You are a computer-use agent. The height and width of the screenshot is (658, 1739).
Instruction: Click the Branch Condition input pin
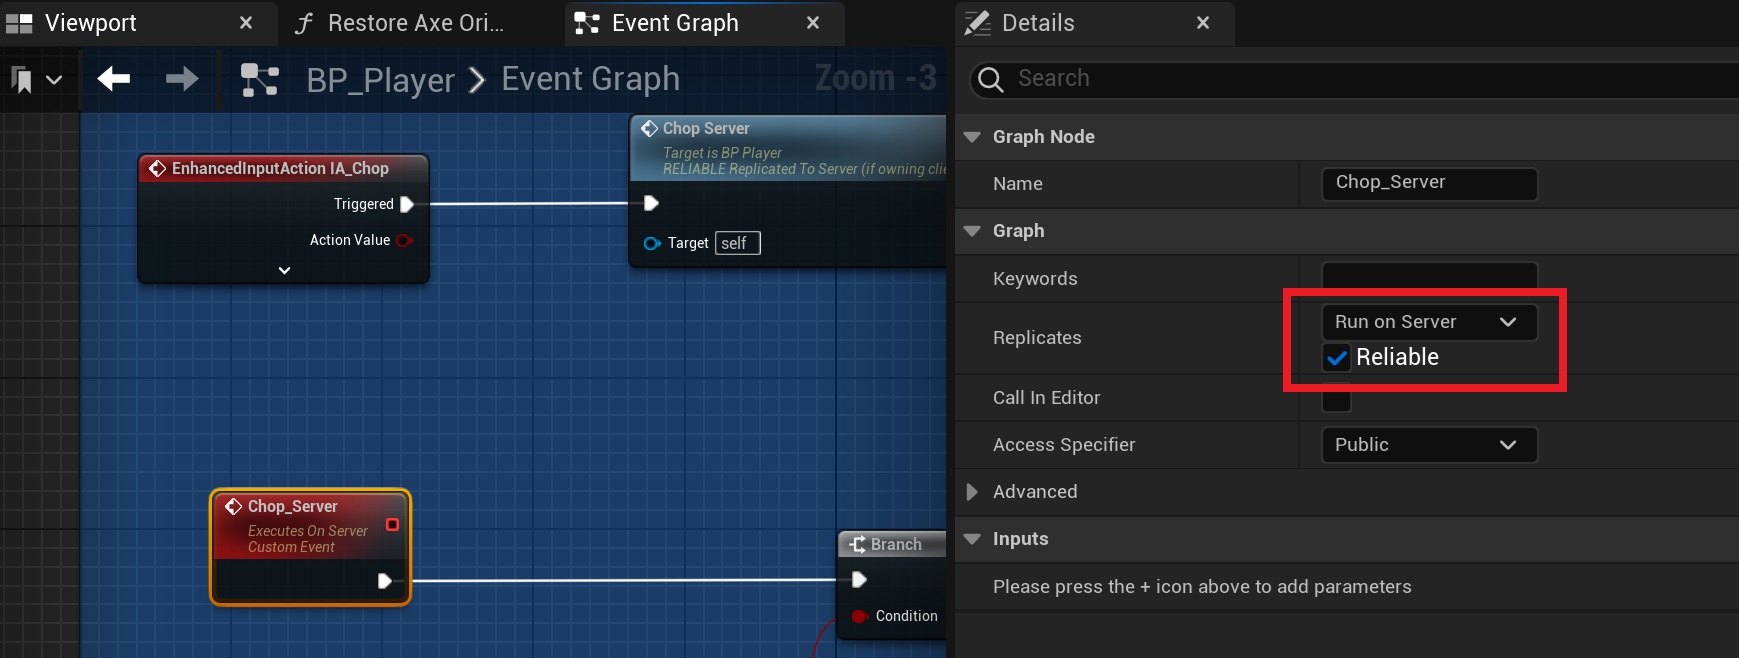click(859, 616)
